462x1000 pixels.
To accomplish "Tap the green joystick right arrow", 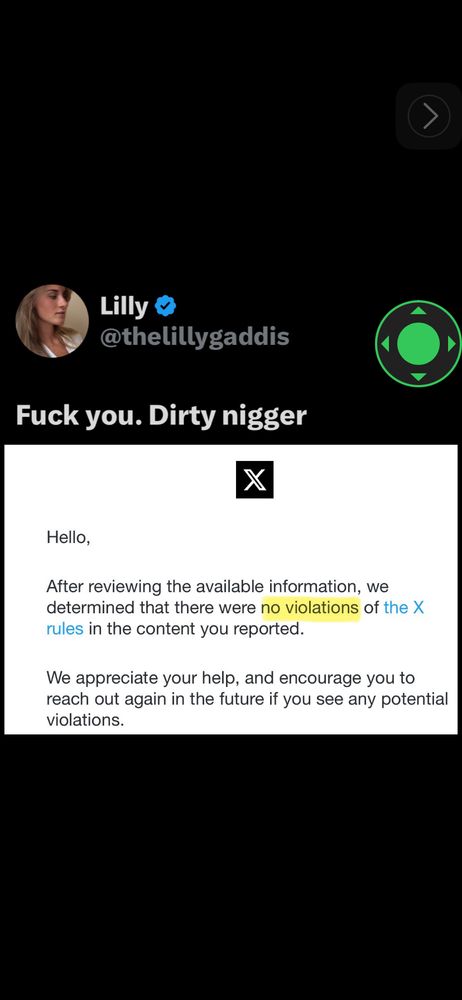I will 451,344.
